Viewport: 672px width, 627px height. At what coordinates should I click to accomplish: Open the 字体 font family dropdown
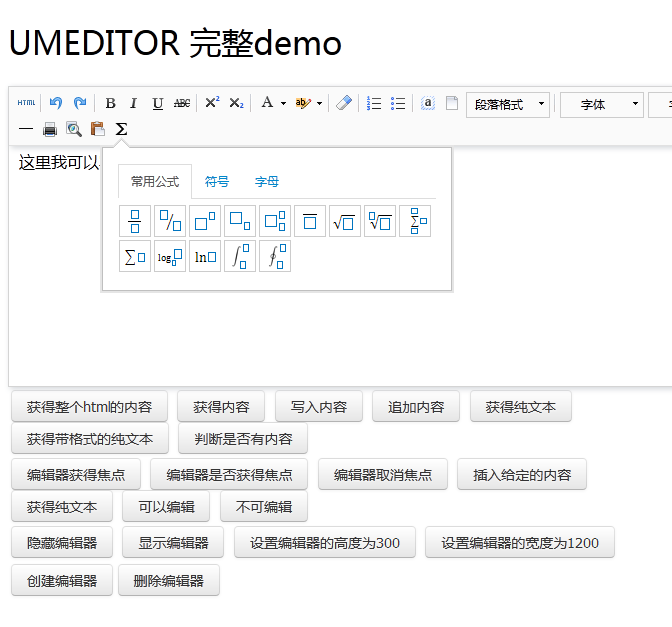(x=602, y=105)
